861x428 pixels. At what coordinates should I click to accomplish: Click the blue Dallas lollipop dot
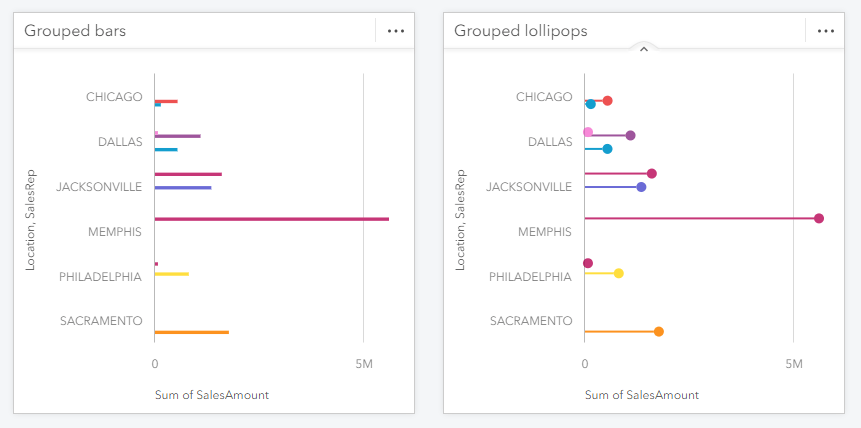coord(607,149)
